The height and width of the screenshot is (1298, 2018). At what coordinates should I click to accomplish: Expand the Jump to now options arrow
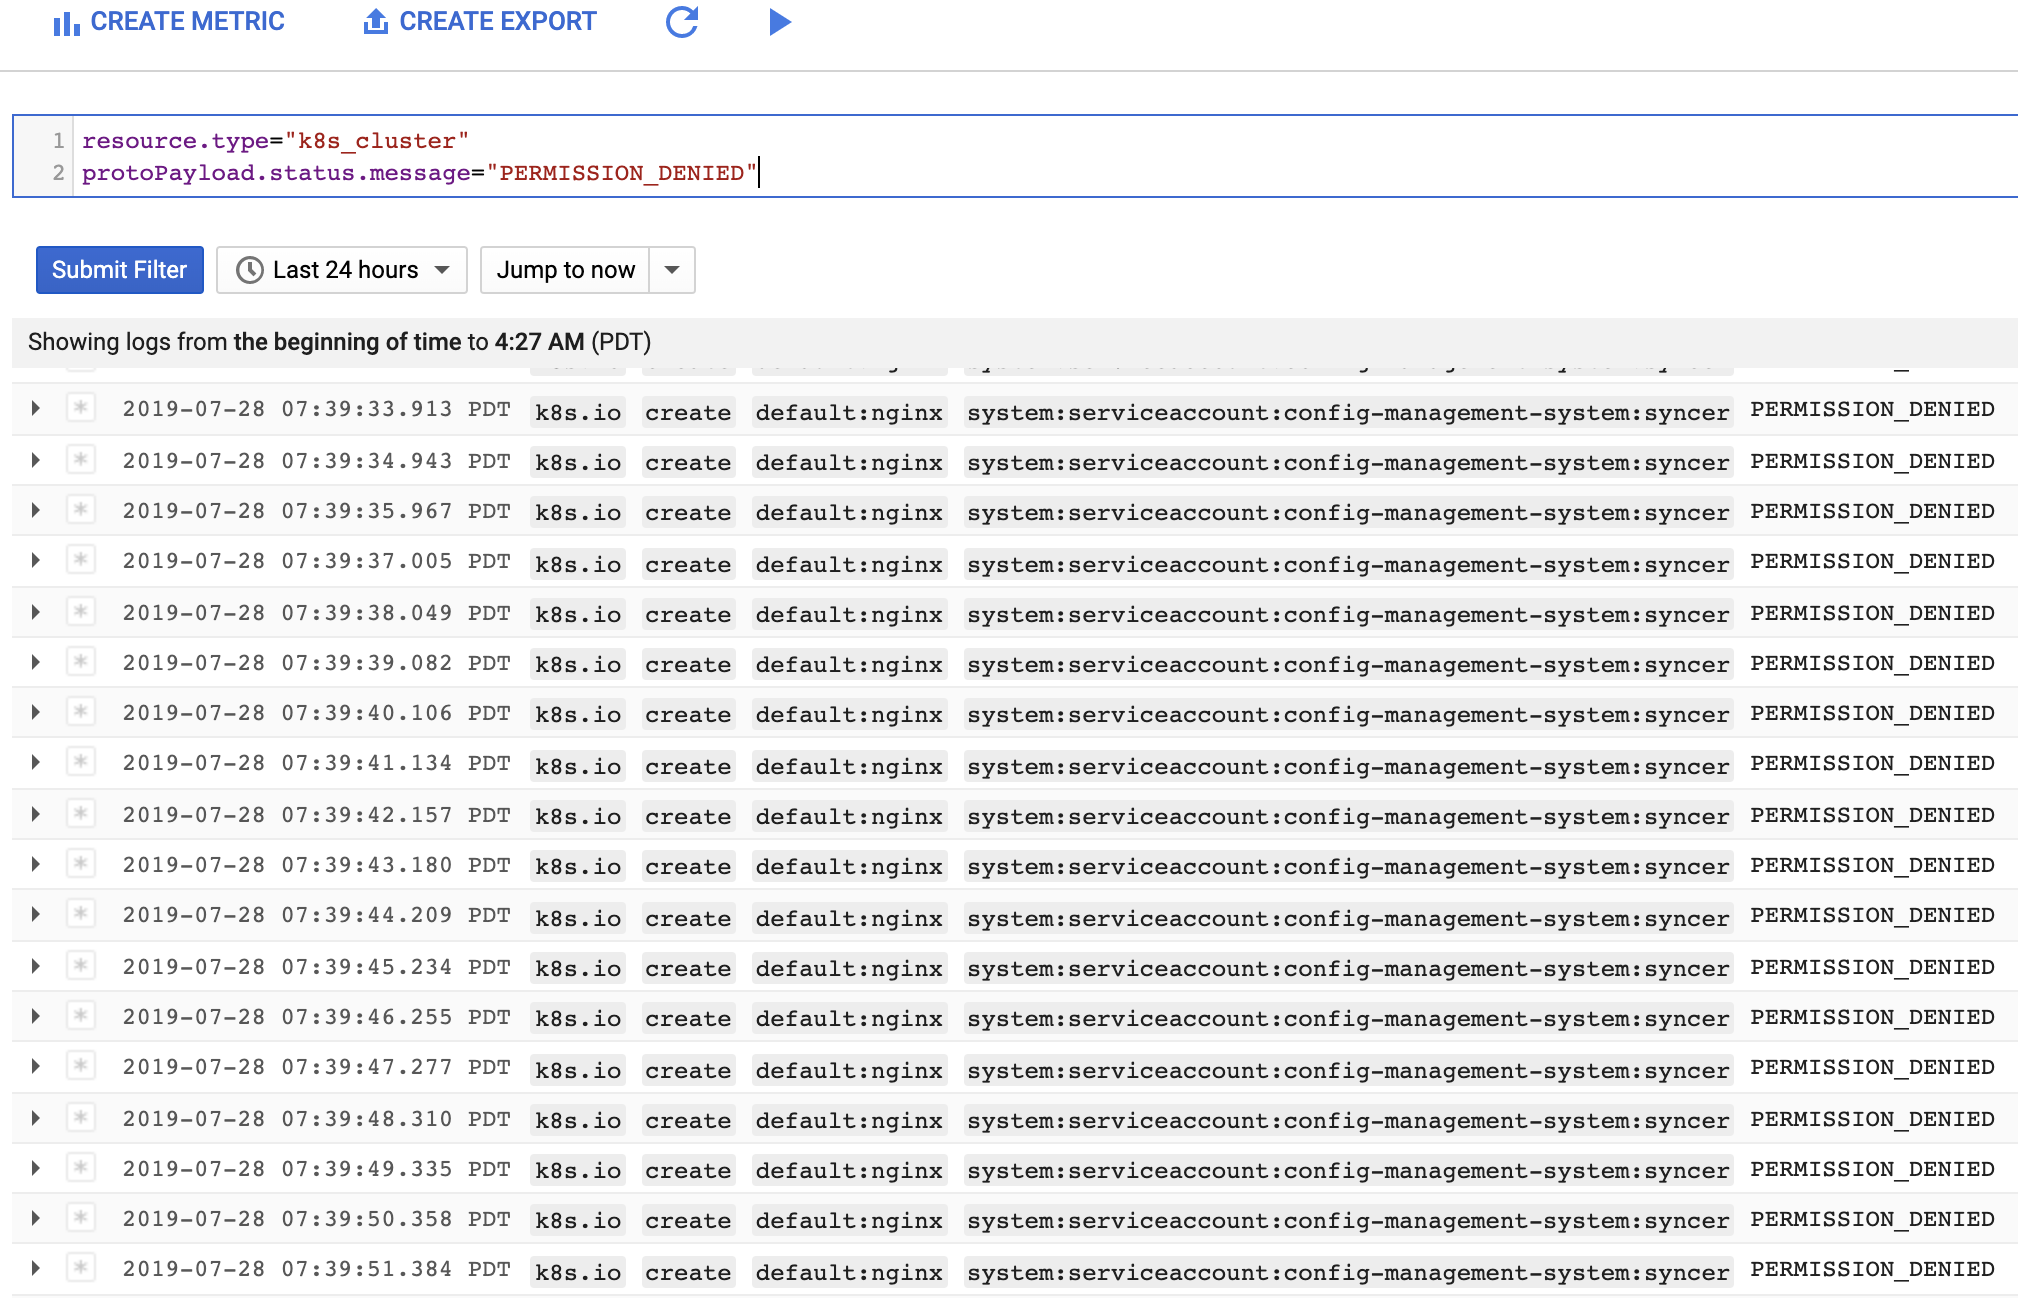click(x=671, y=269)
